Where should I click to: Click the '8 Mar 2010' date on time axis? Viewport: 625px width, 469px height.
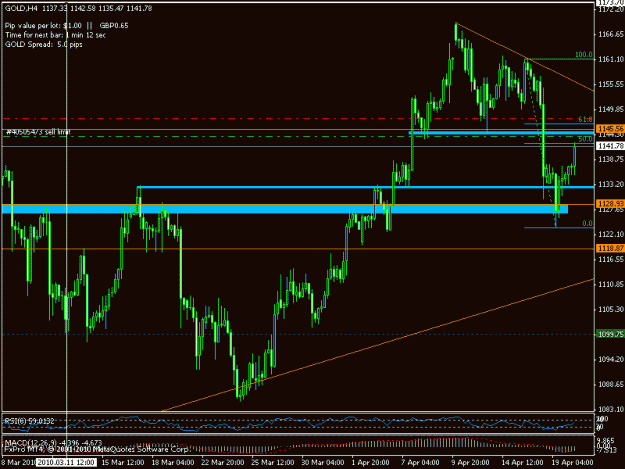click(18, 463)
